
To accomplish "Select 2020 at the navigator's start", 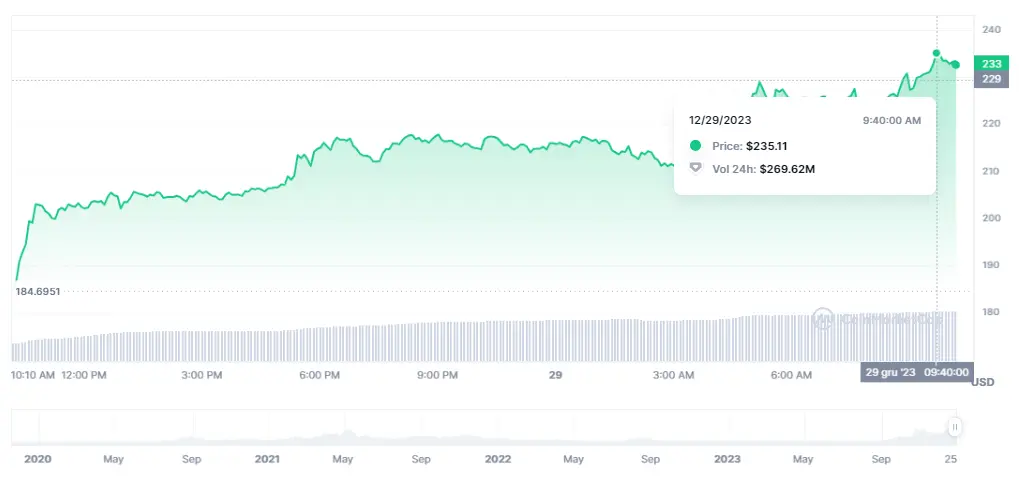I will (37, 459).
